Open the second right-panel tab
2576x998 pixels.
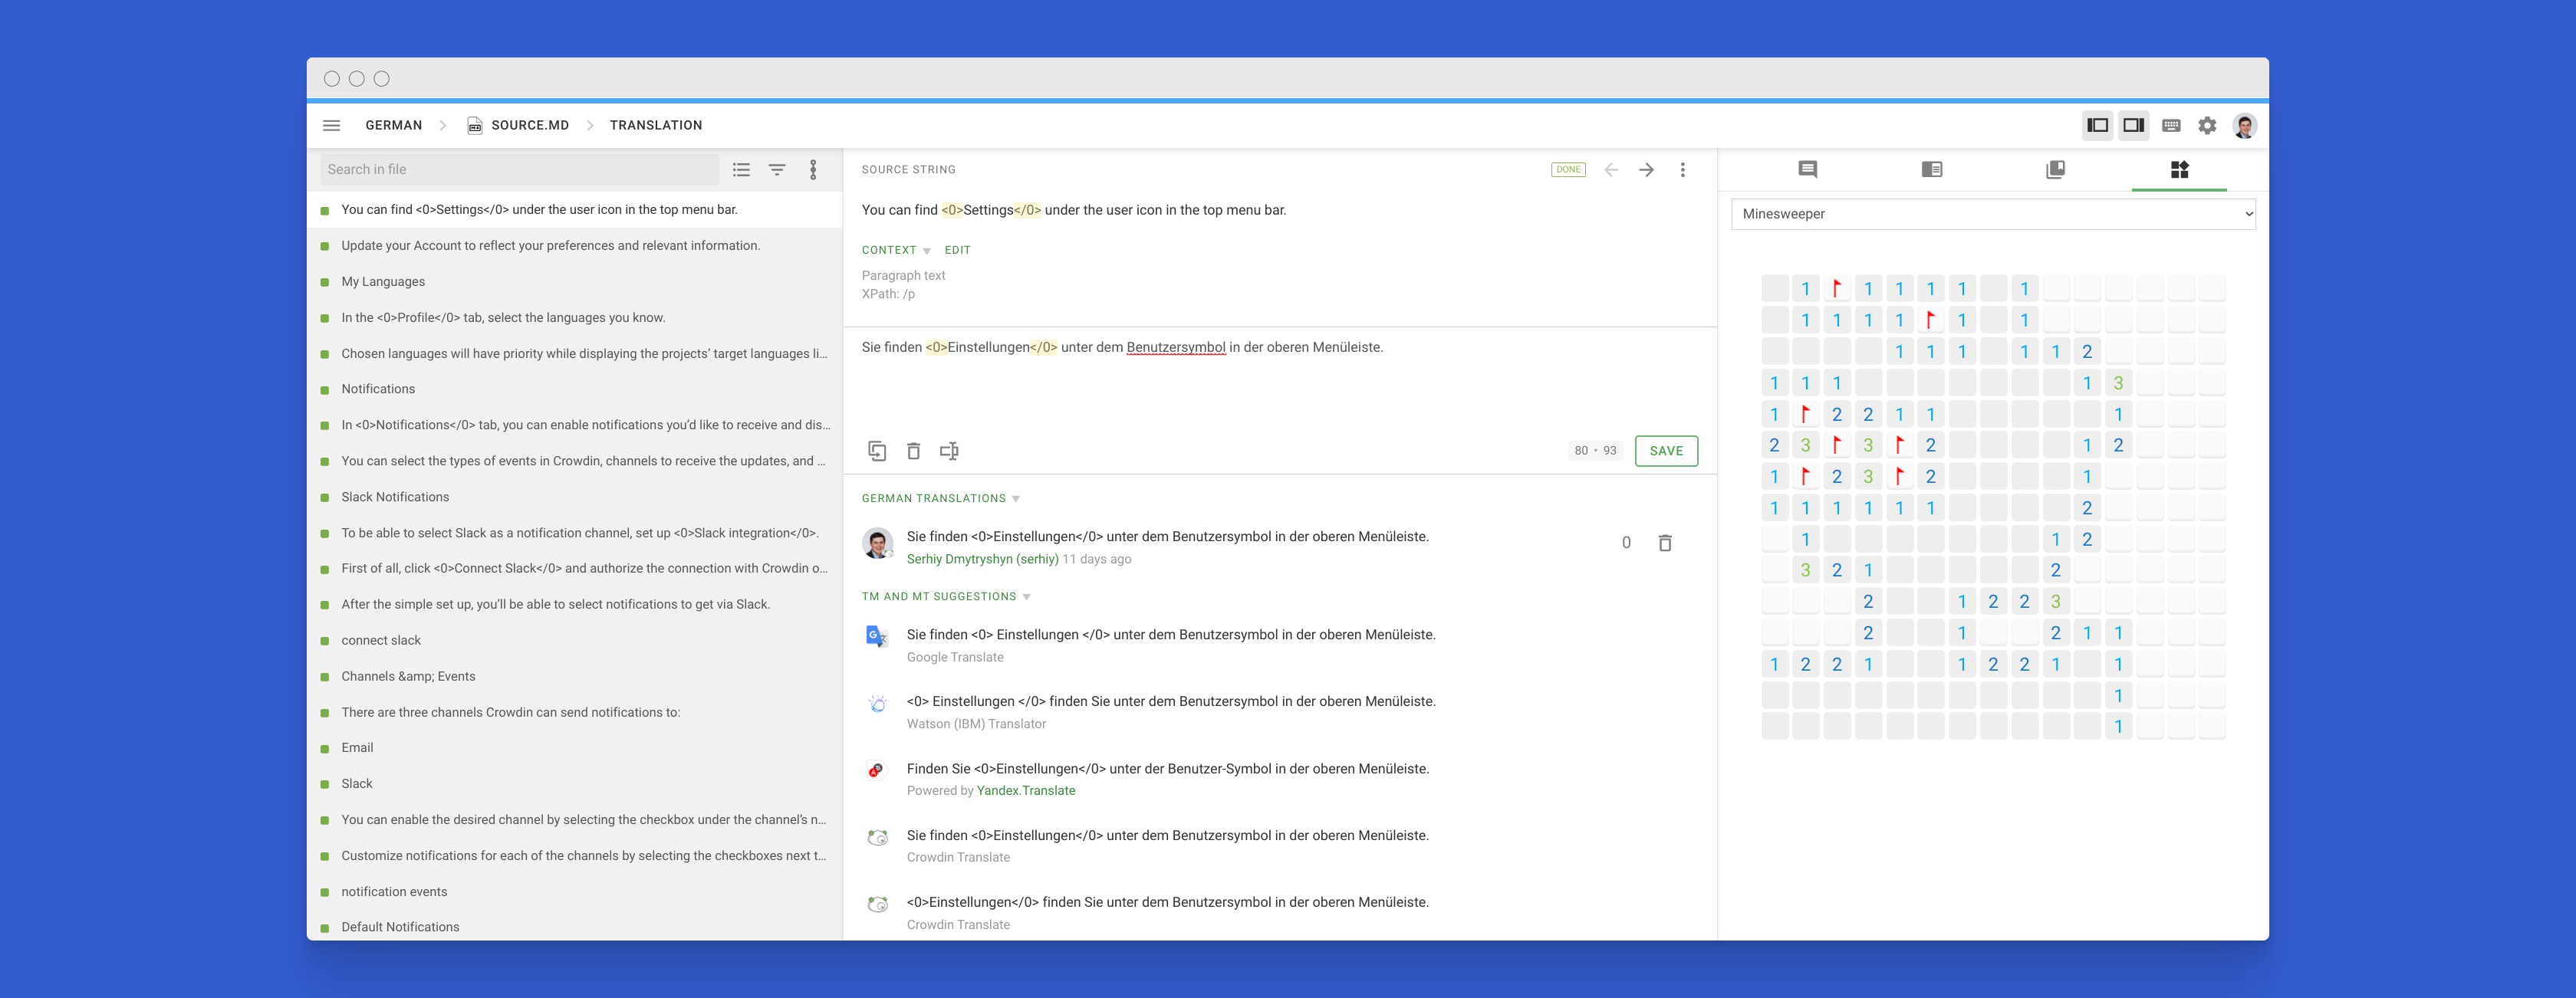[1931, 170]
